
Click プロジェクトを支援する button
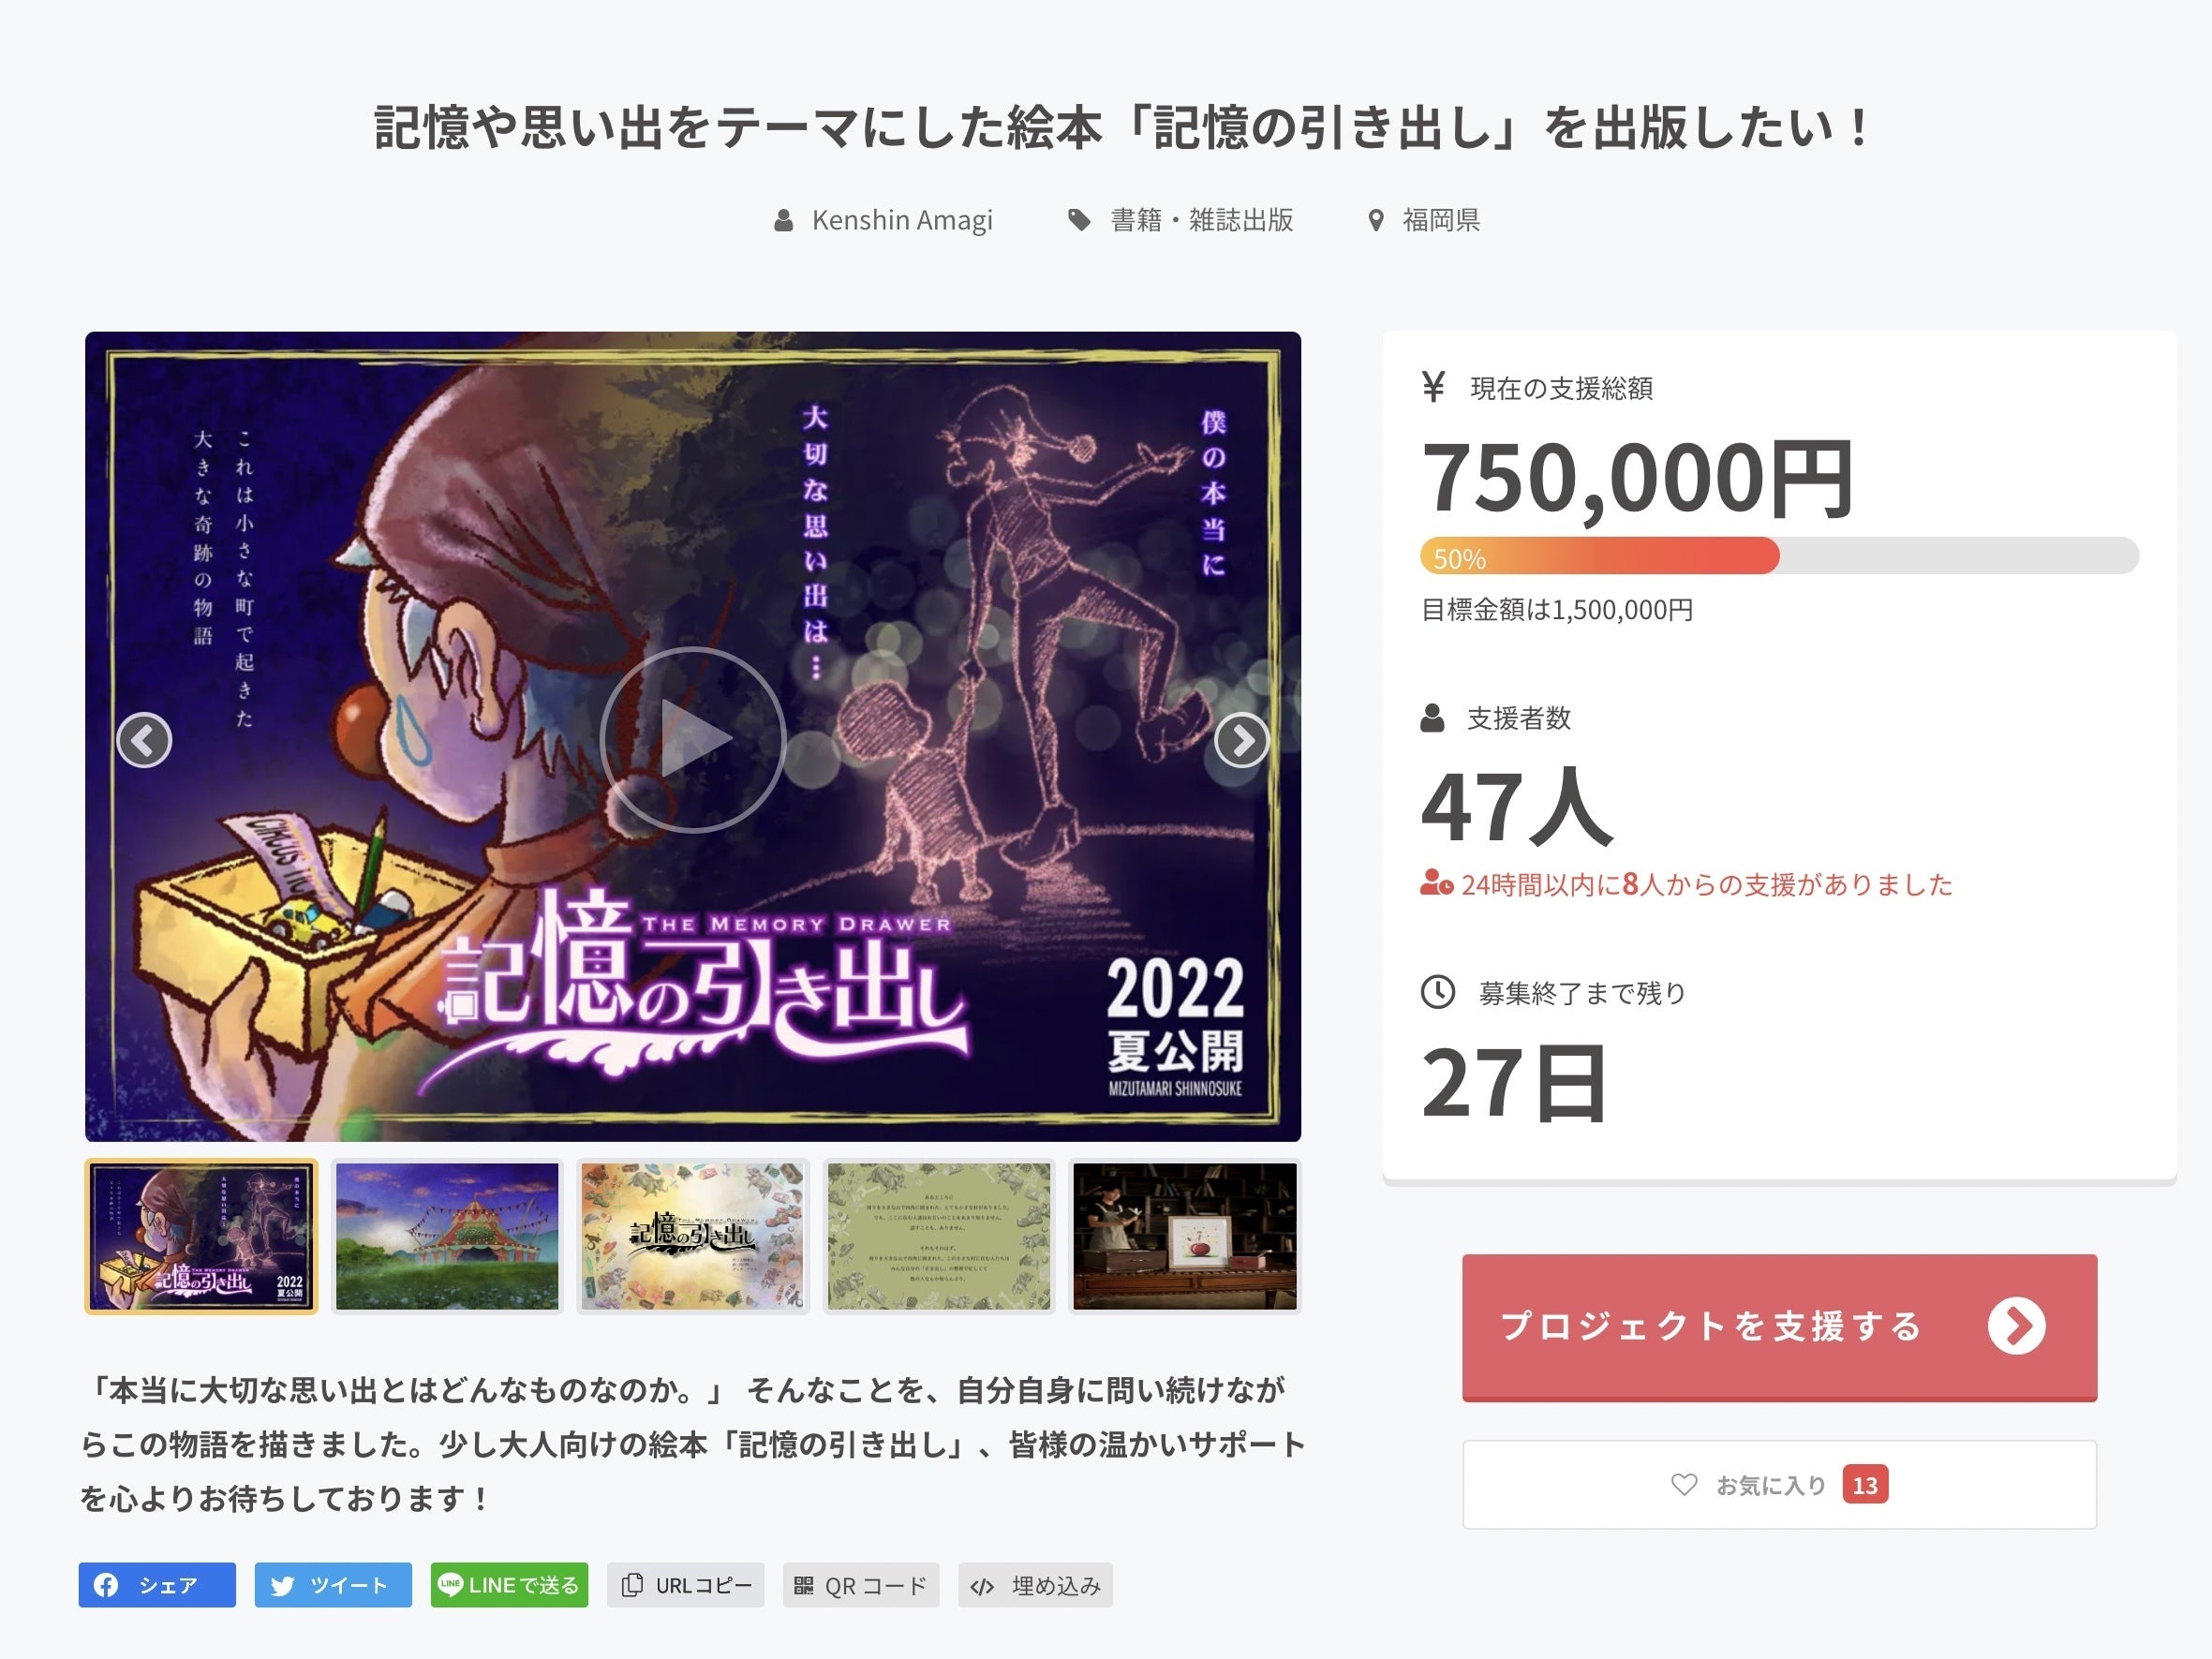pyautogui.click(x=1779, y=1327)
